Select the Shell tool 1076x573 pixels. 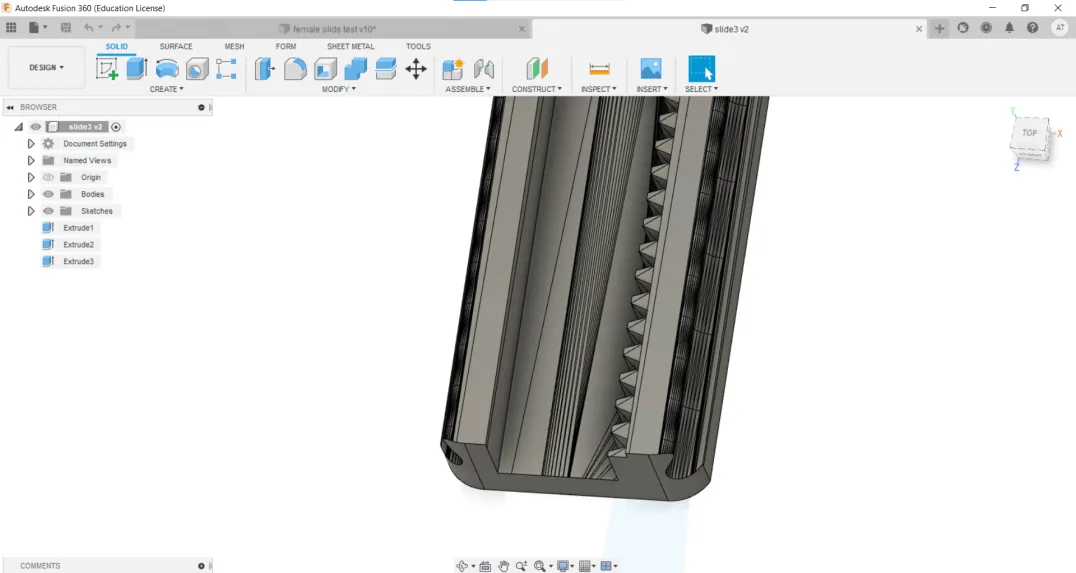[x=325, y=69]
